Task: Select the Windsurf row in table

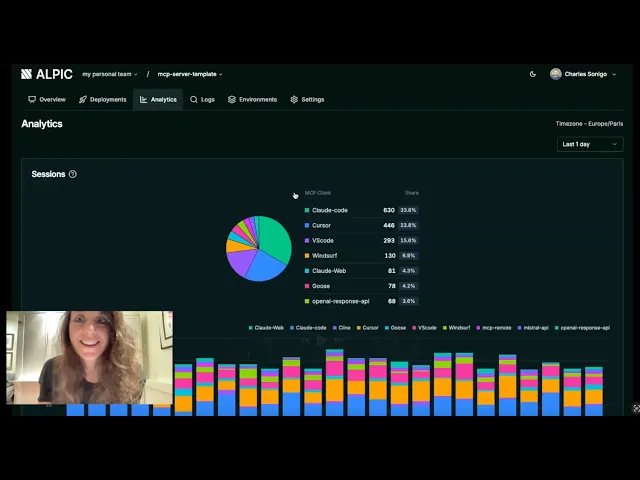Action: (x=362, y=256)
